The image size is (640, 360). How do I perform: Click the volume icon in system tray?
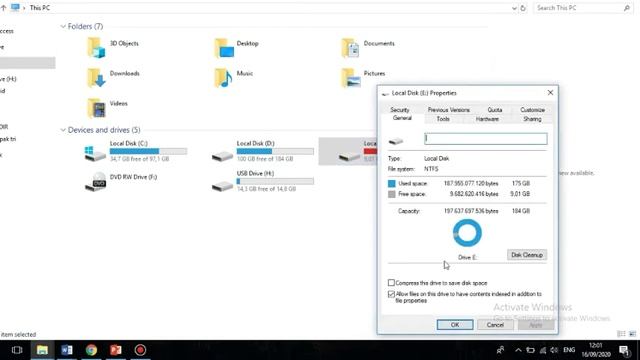[554, 350]
